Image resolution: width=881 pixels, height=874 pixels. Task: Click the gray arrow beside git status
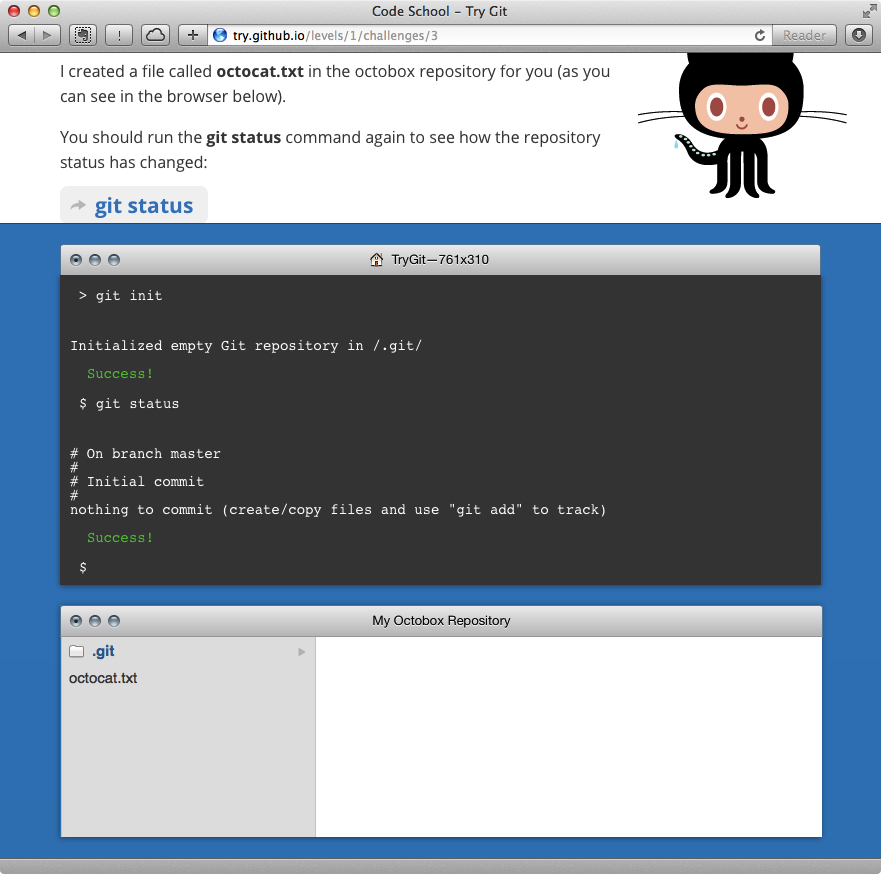click(x=78, y=206)
